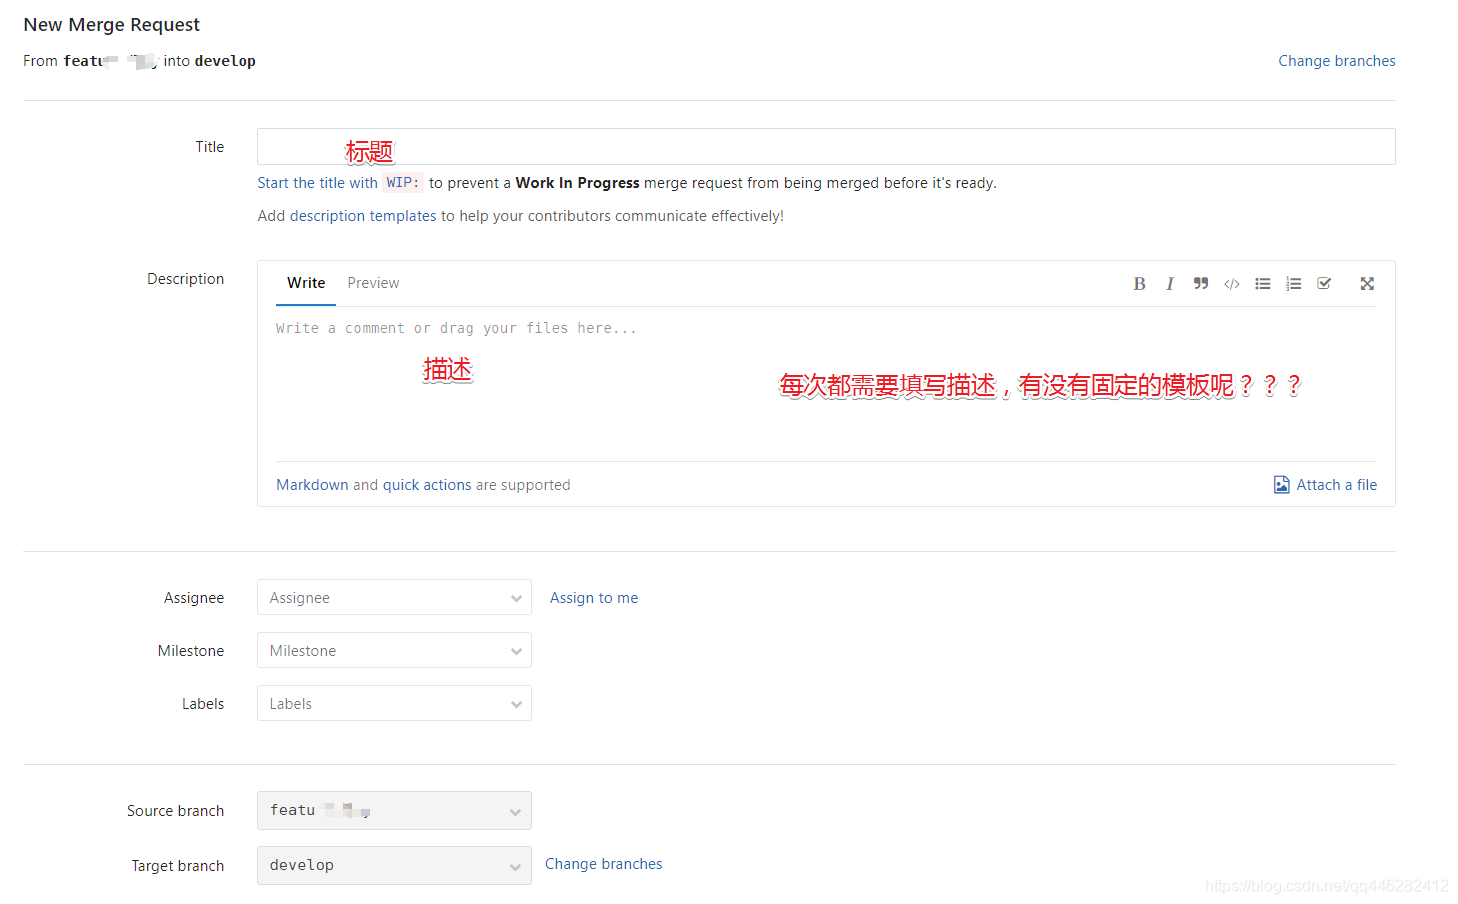The width and height of the screenshot is (1458, 904).
Task: Click Change branches link at top right
Action: 1336,61
